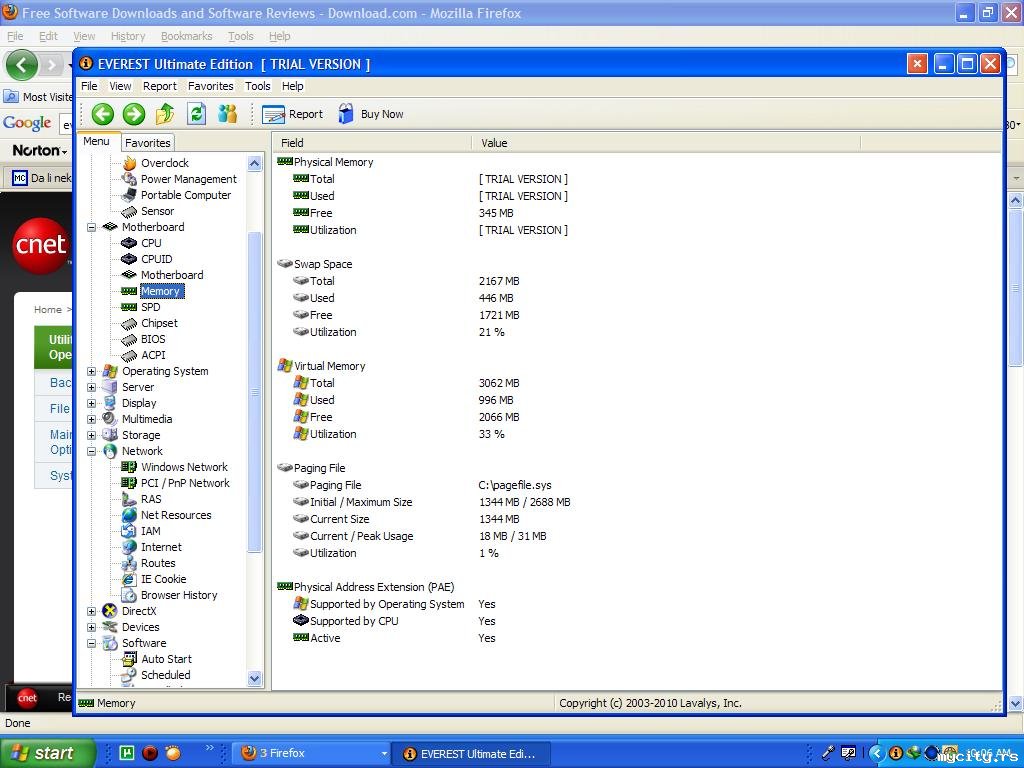
Task: Click the Buy Now shopping bag button
Action: click(x=371, y=114)
